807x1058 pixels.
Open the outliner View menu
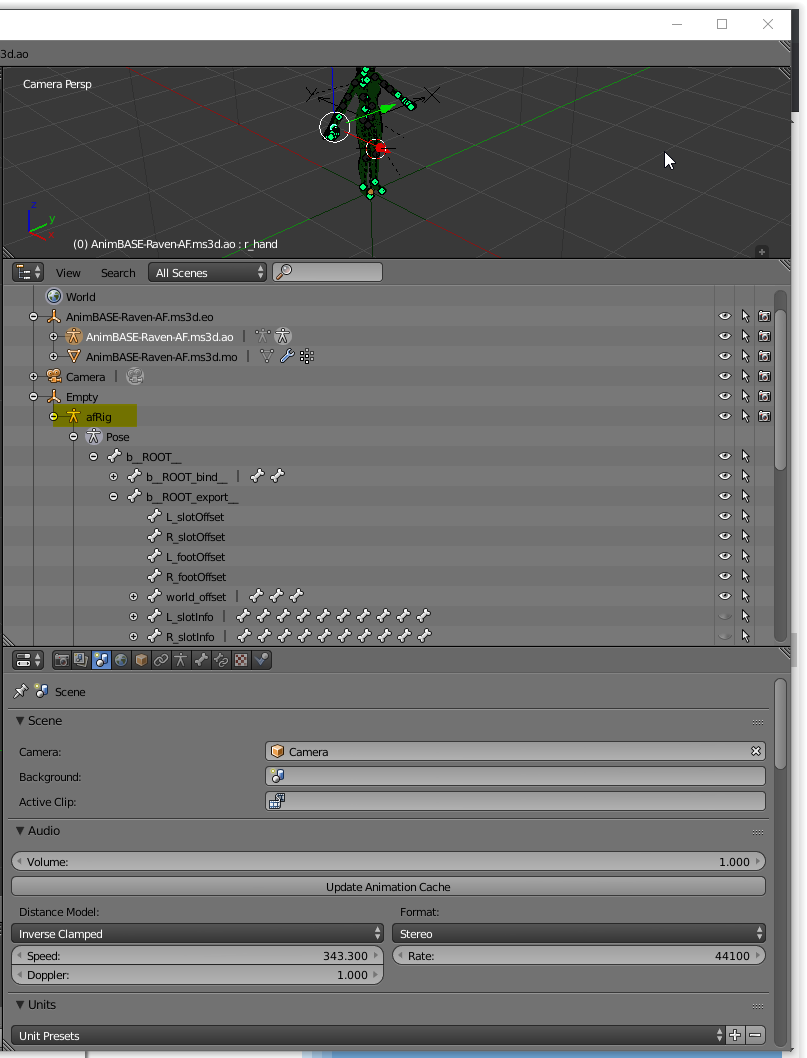68,272
